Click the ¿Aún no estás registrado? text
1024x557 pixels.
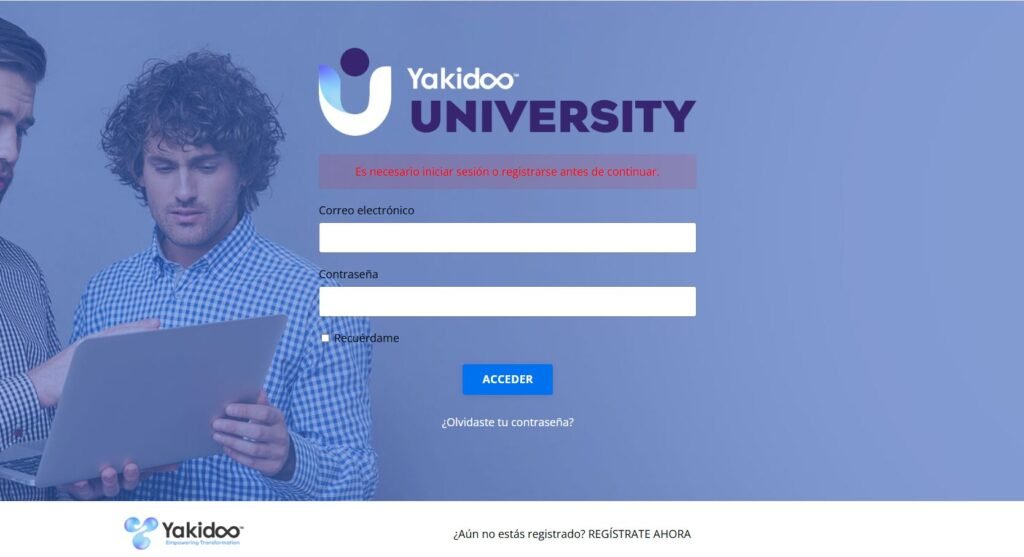click(519, 534)
